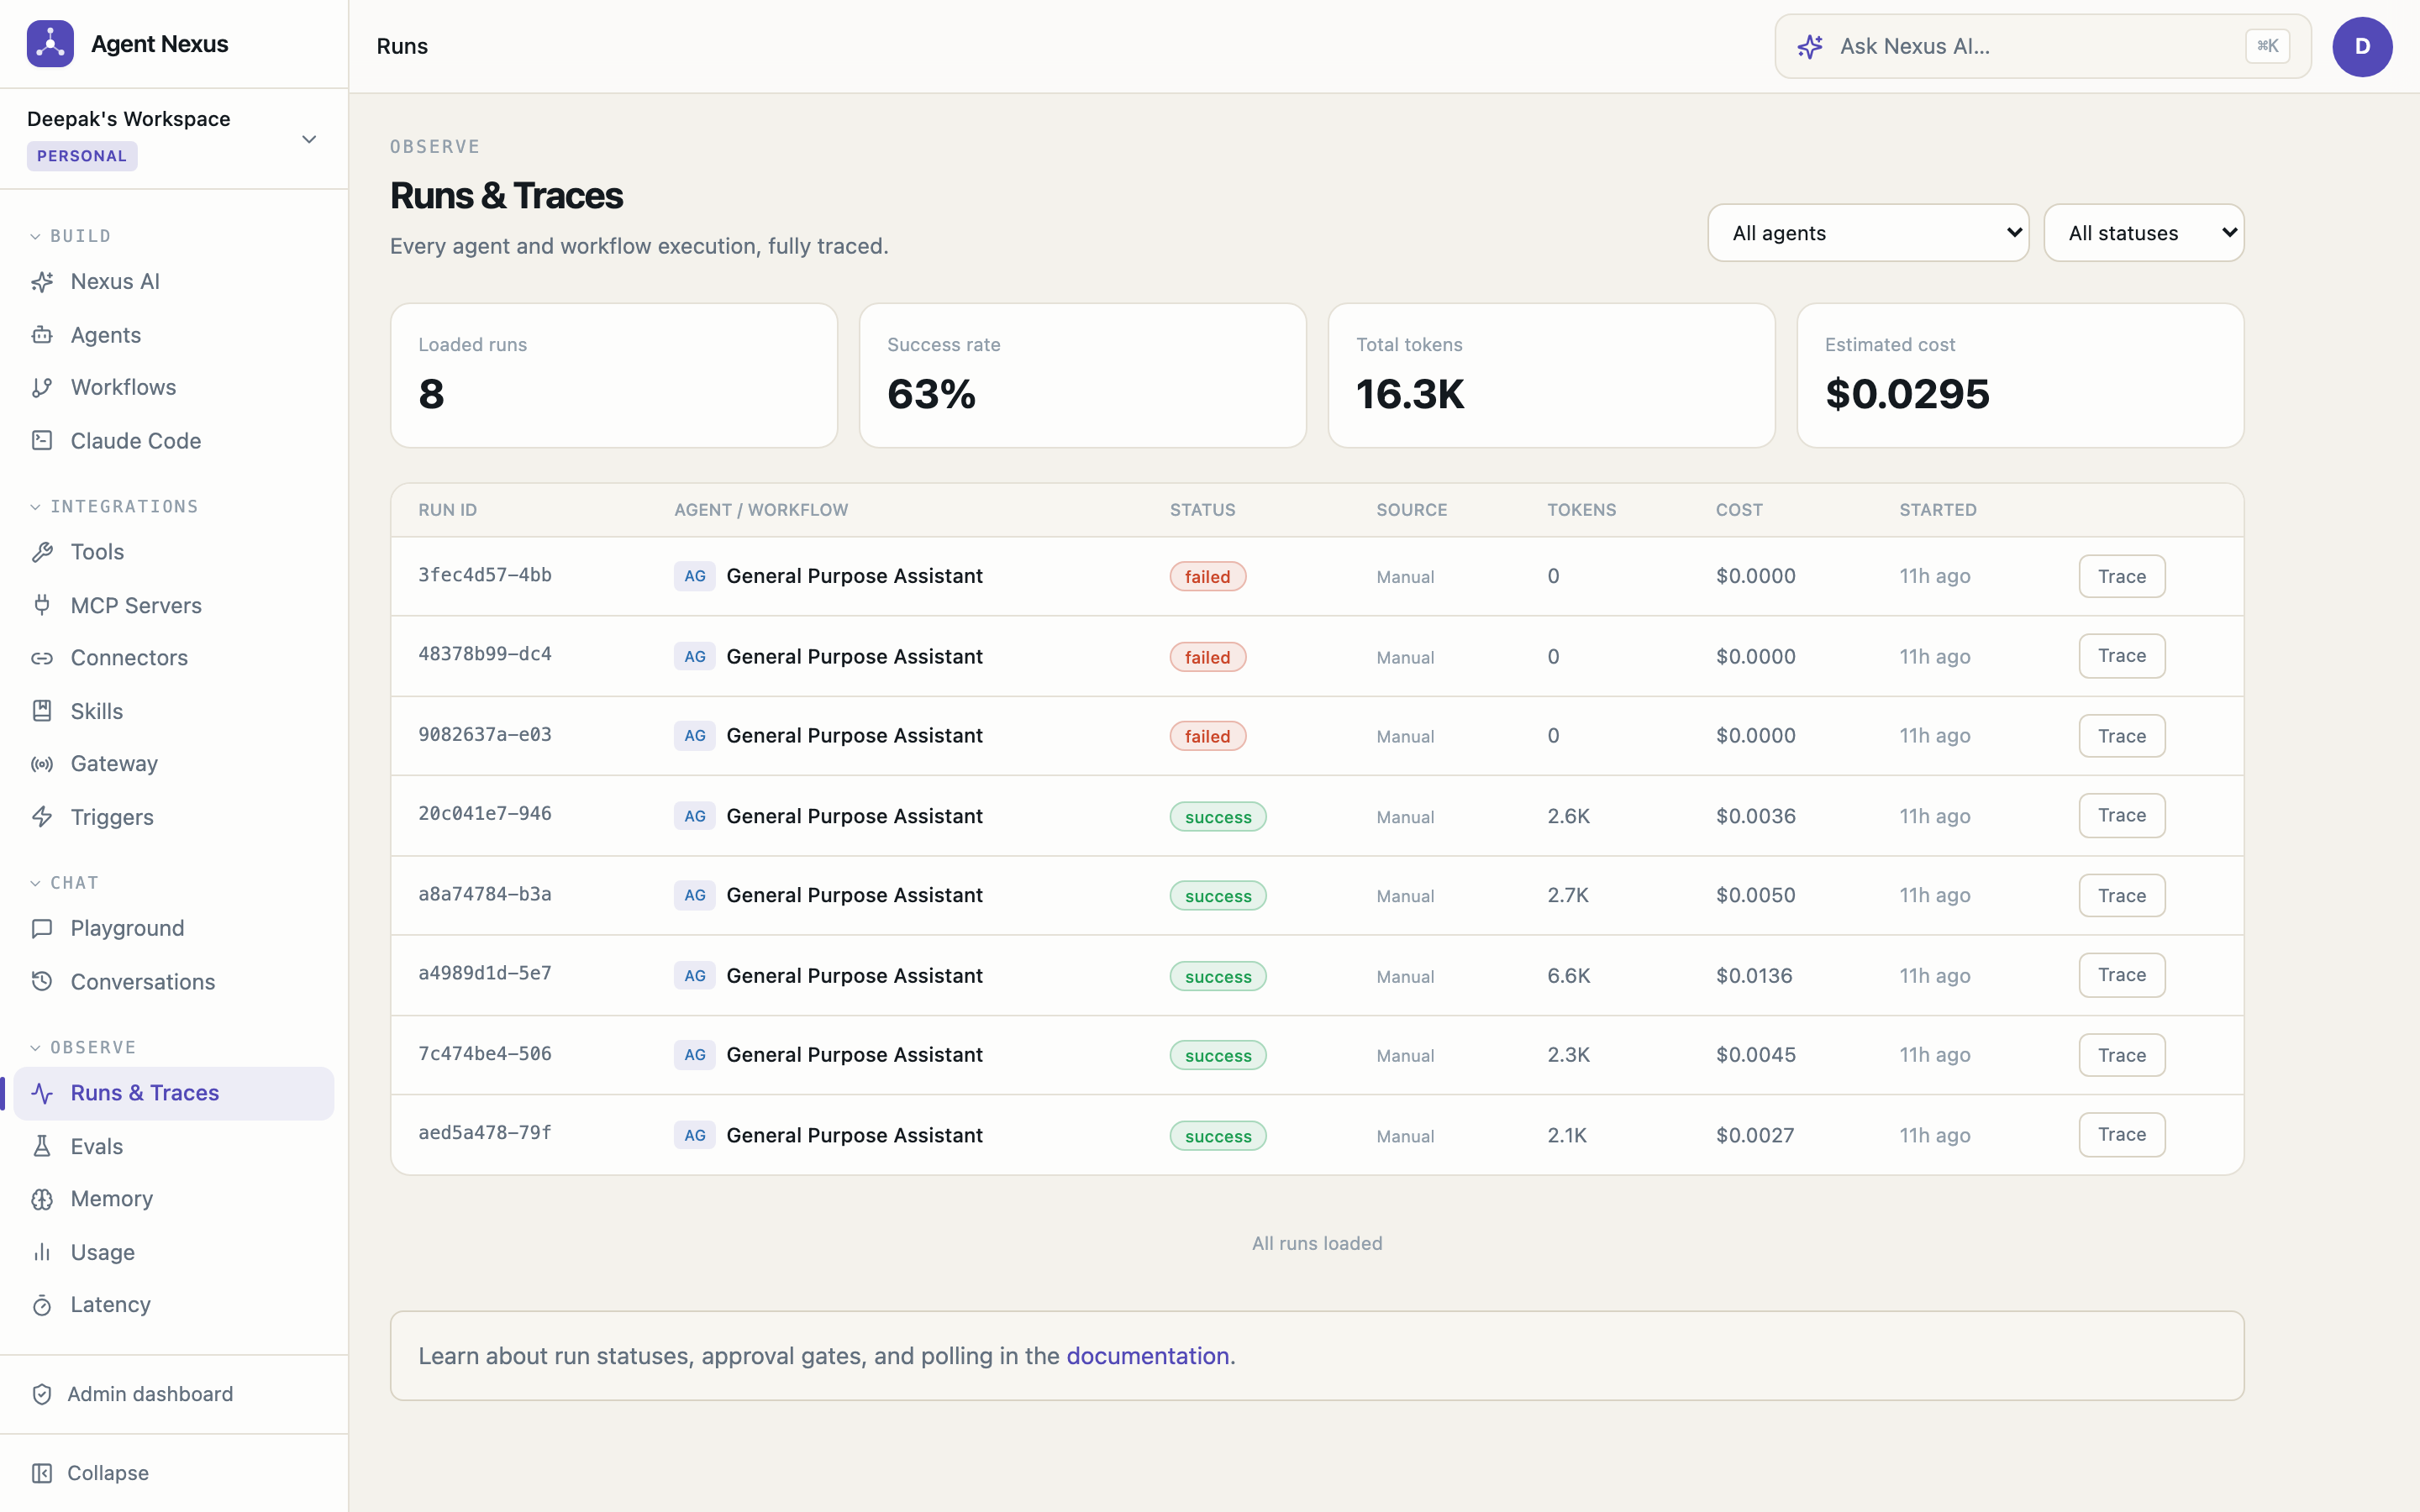This screenshot has height=1512, width=2420.
Task: Go to Nexus AI page
Action: [x=174, y=282]
